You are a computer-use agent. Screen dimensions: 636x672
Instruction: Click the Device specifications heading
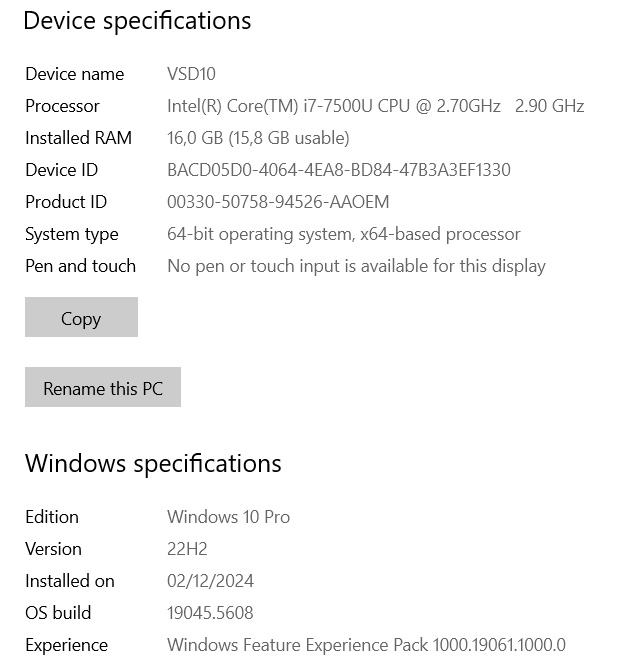coord(137,21)
